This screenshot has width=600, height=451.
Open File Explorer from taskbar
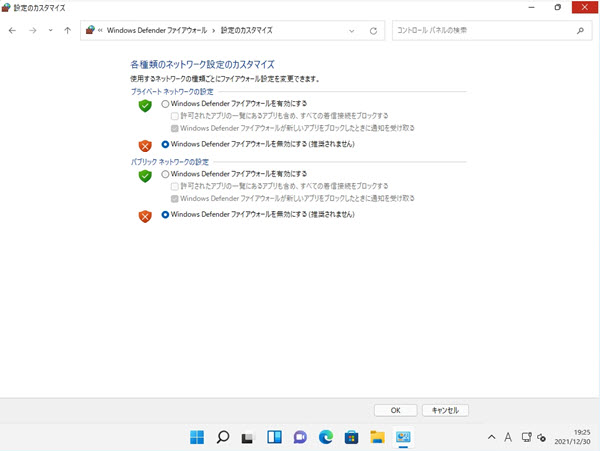click(x=377, y=437)
